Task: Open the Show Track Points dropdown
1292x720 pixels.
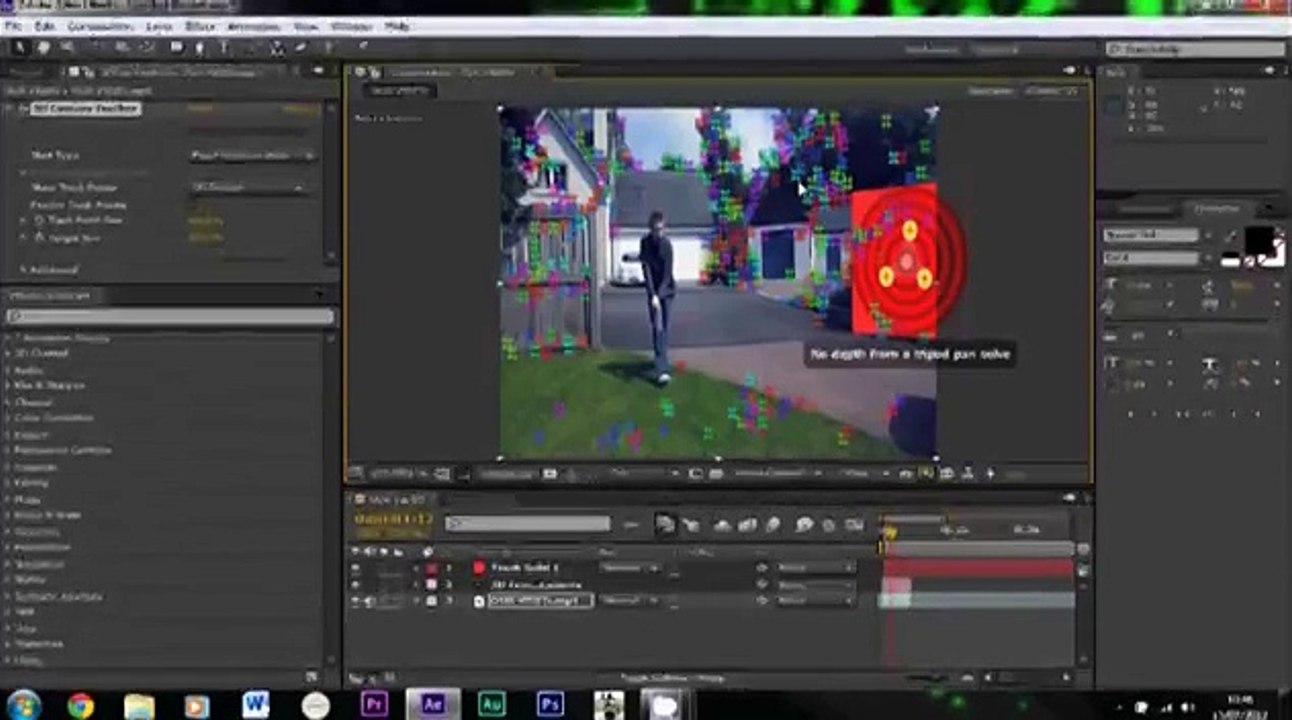Action: tap(248, 187)
